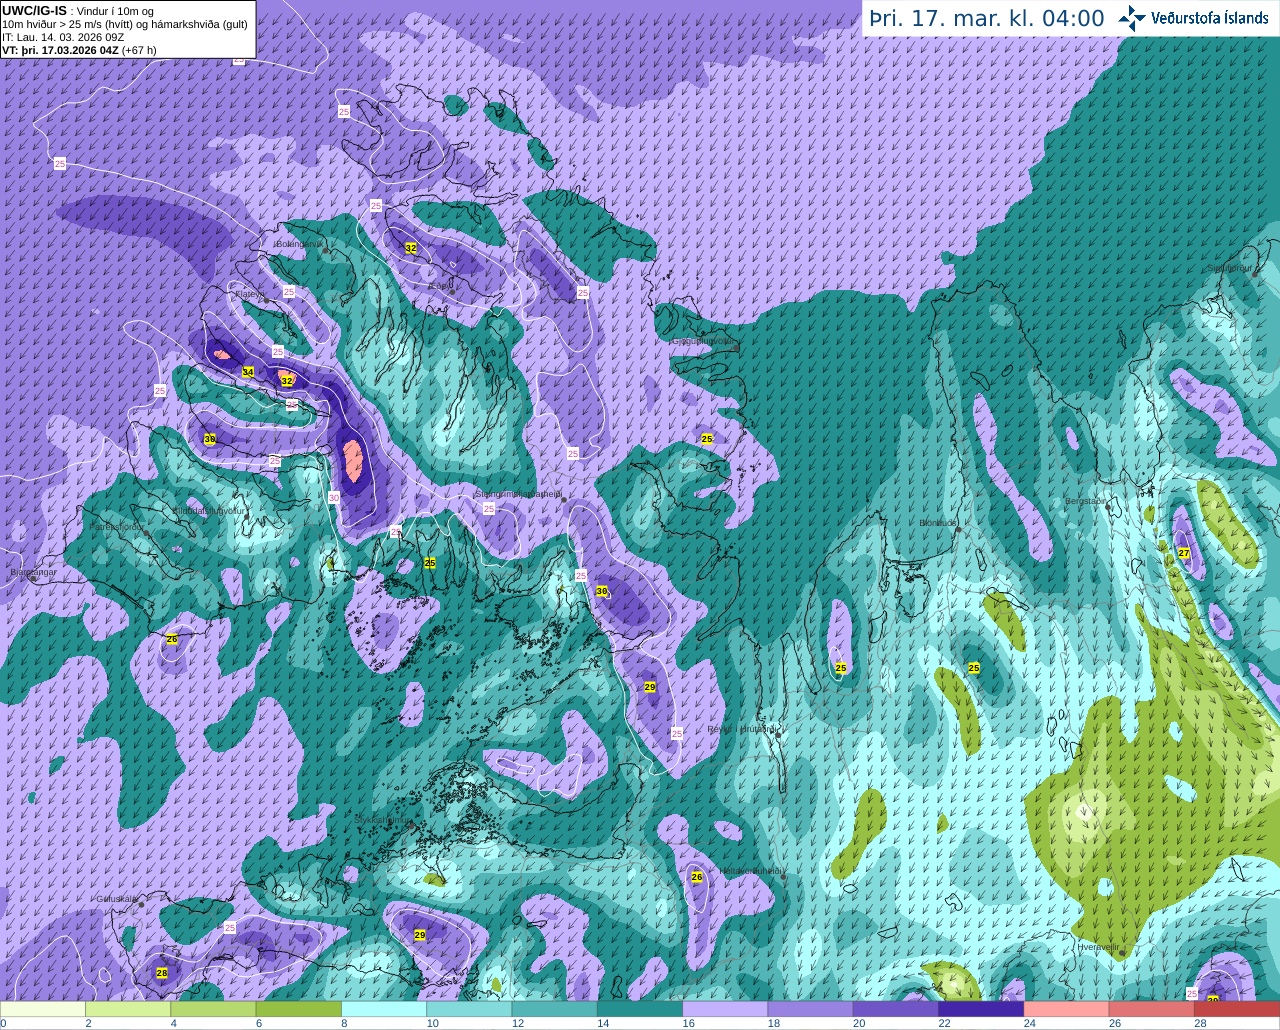The height and width of the screenshot is (1030, 1280).
Task: Click the Veðurstofa Íslands name text
Action: tap(1210, 18)
